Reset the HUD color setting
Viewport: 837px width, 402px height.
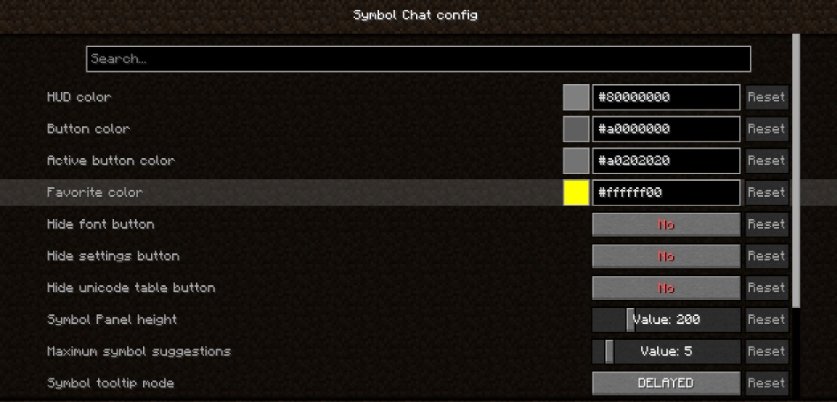[767, 97]
